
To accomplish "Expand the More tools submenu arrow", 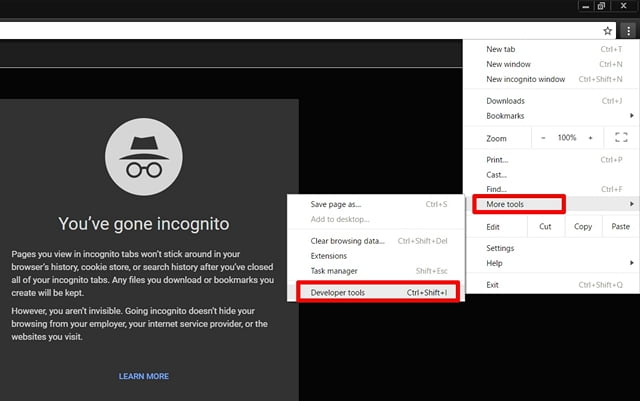I will pyautogui.click(x=631, y=204).
